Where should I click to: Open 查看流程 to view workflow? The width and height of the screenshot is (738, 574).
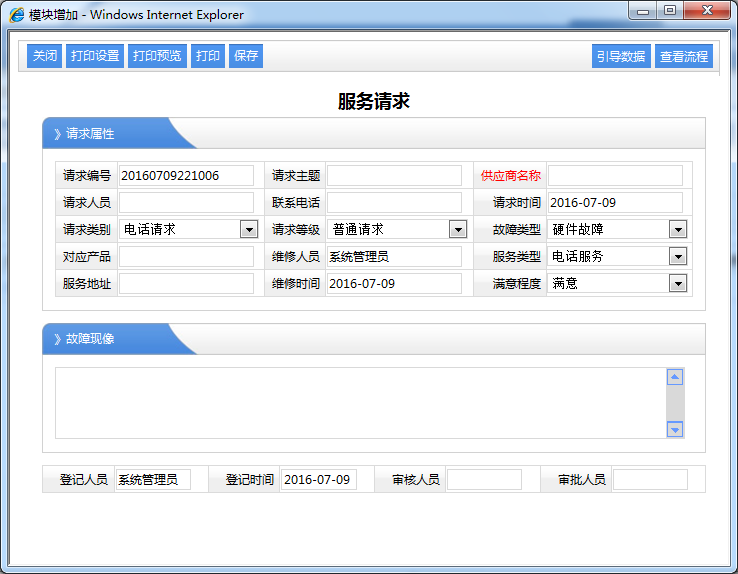coord(684,57)
